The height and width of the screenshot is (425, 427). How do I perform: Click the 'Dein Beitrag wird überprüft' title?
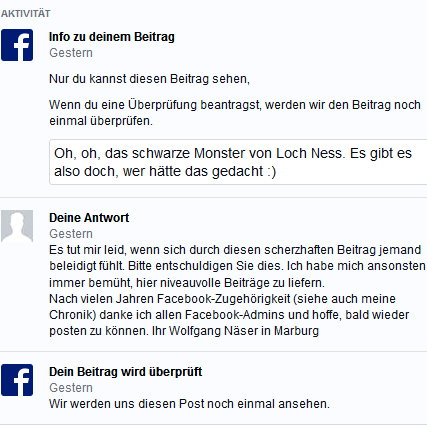click(x=126, y=372)
